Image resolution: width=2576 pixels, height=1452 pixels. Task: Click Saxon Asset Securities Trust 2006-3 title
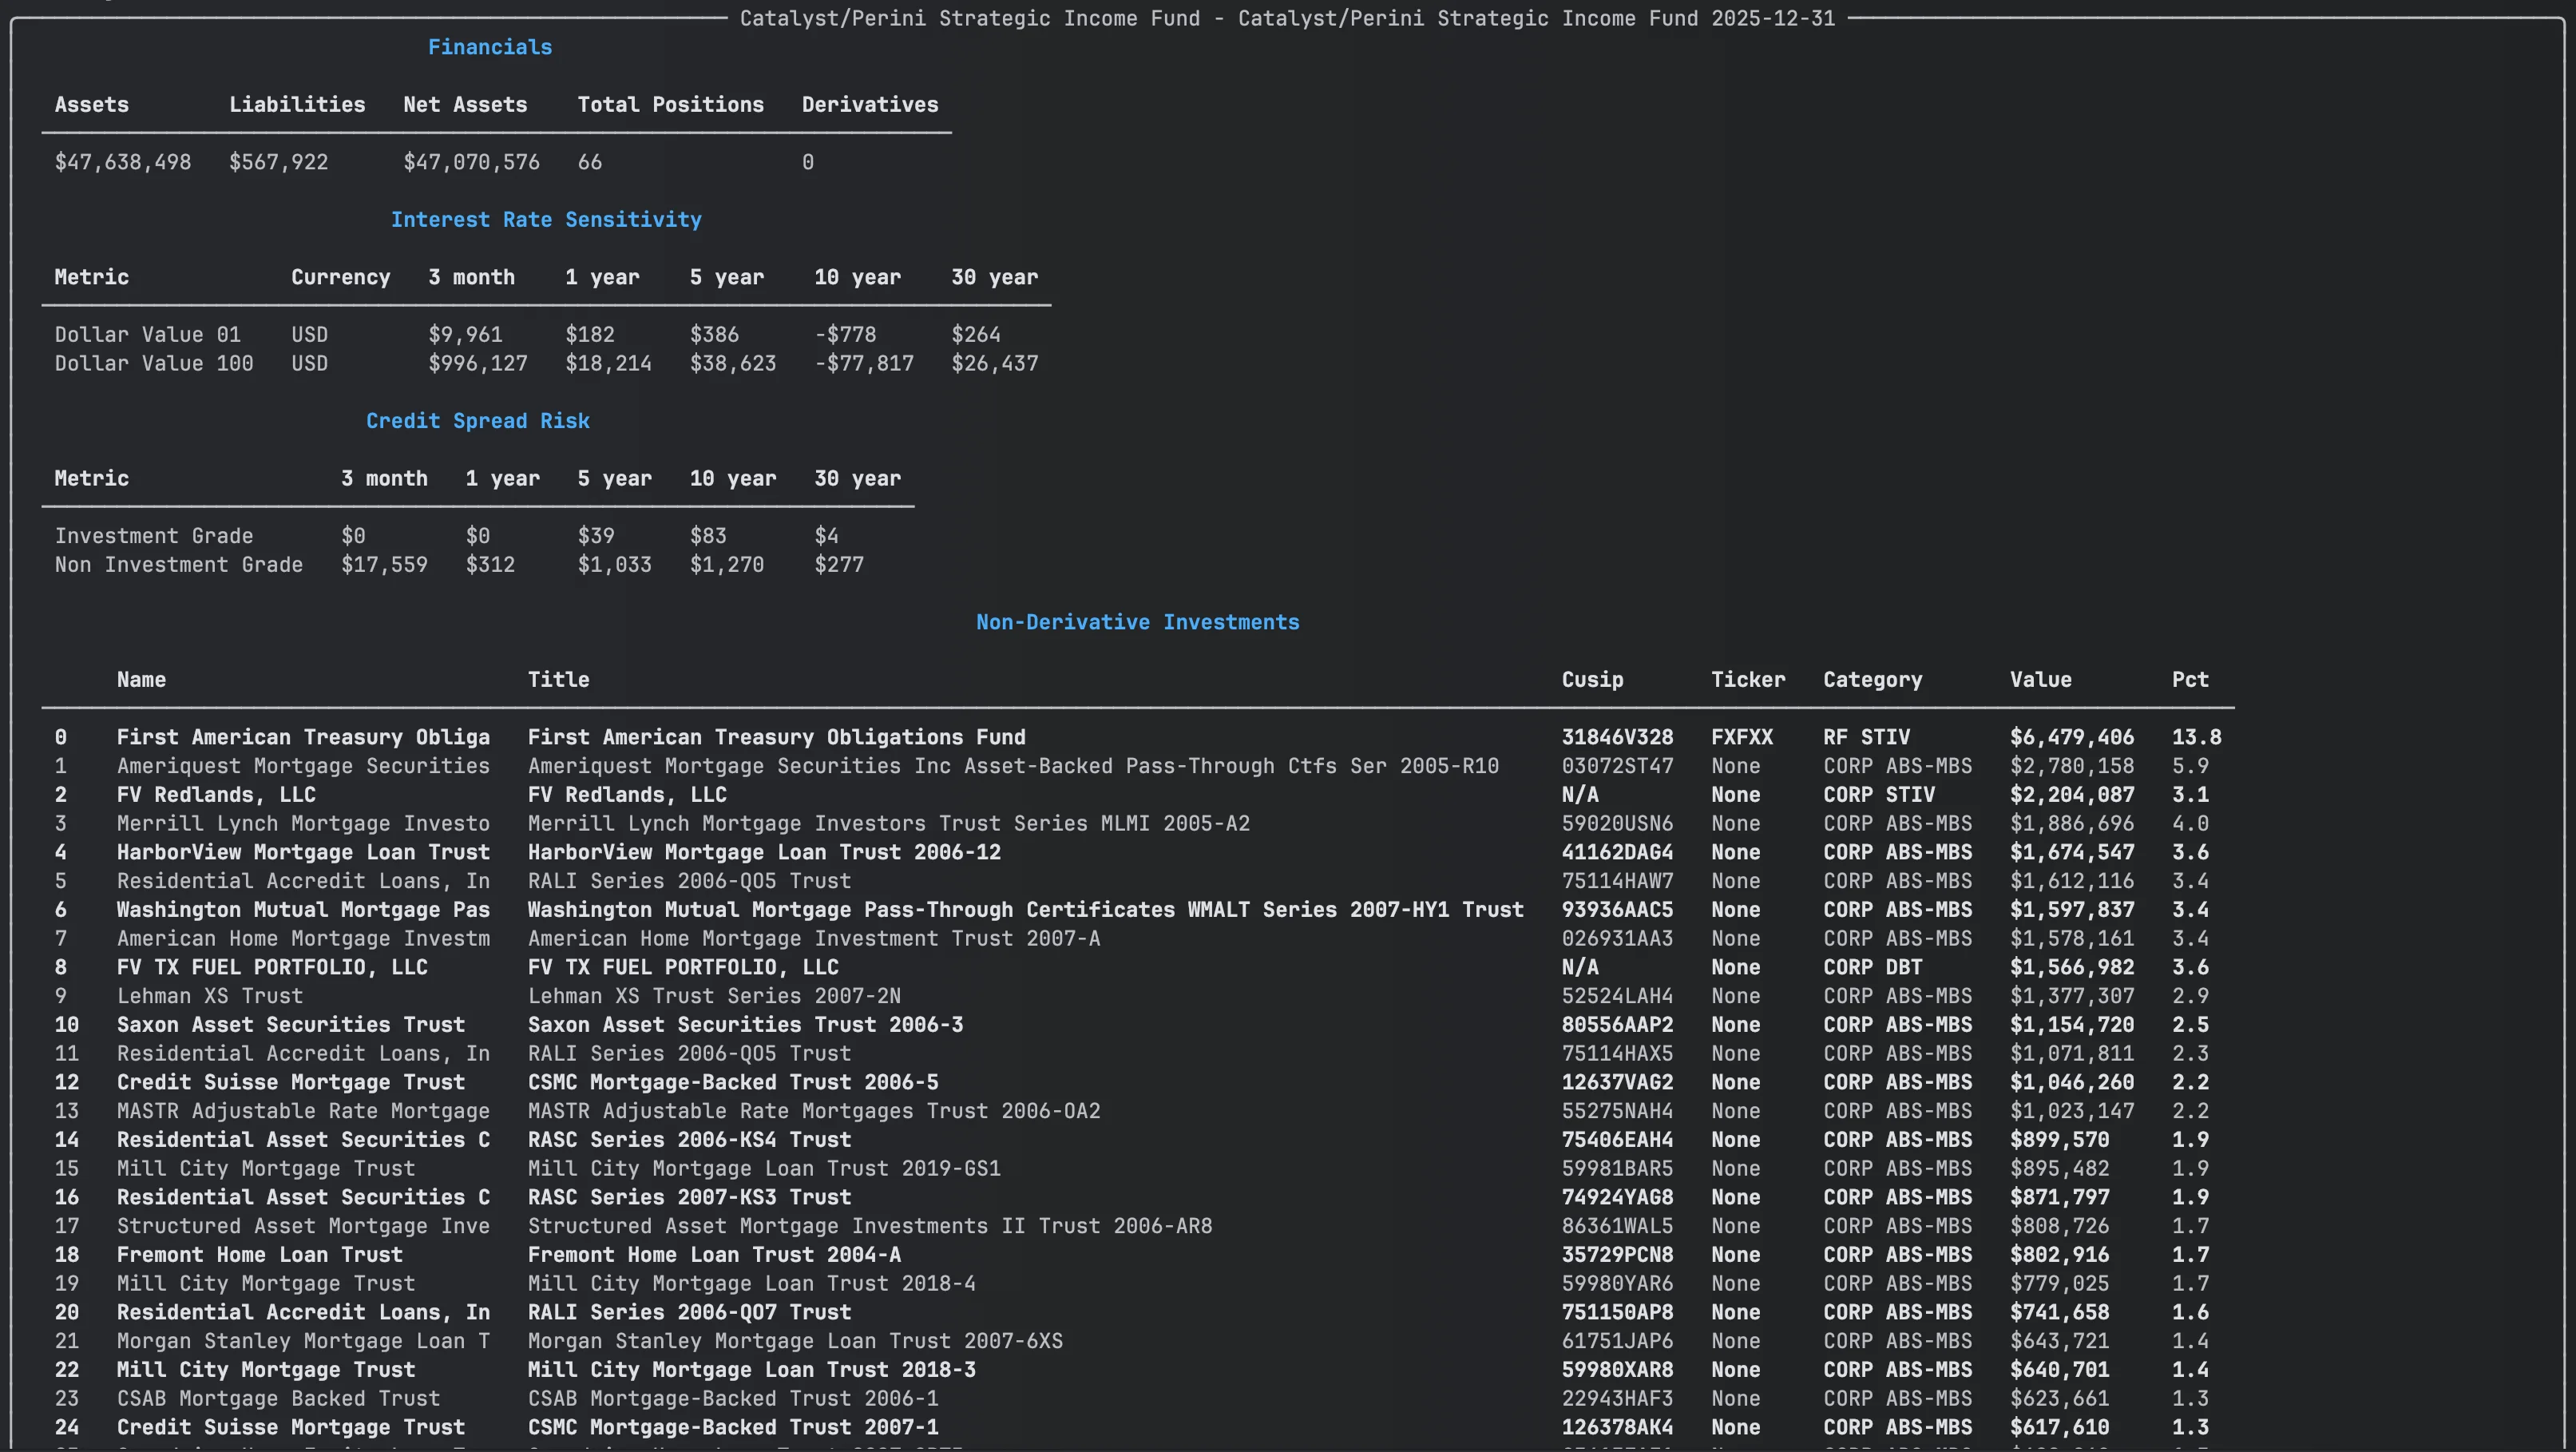click(746, 1025)
